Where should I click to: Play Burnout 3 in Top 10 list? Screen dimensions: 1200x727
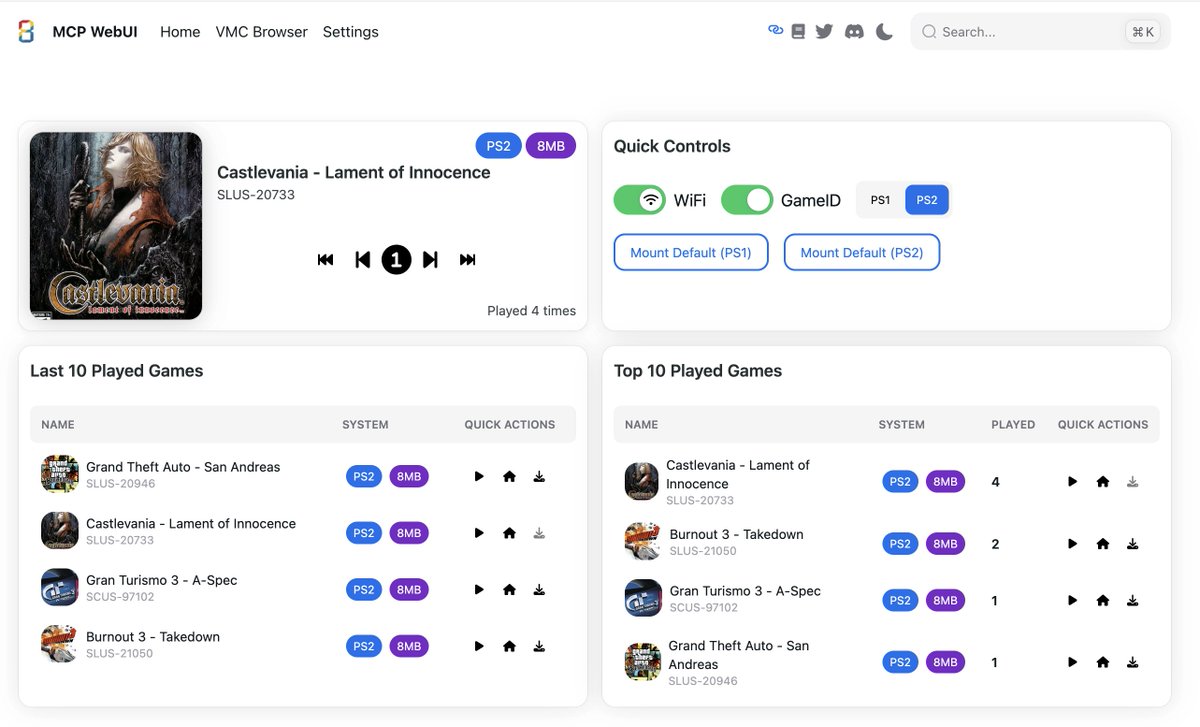1072,544
